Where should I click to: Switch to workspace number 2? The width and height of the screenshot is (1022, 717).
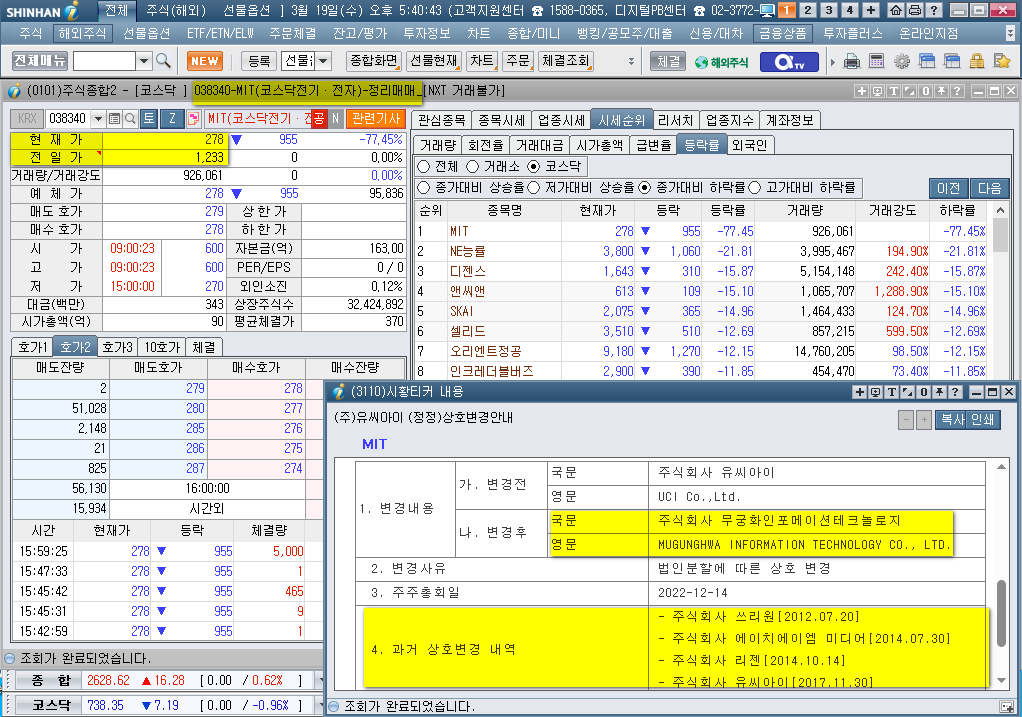(808, 10)
